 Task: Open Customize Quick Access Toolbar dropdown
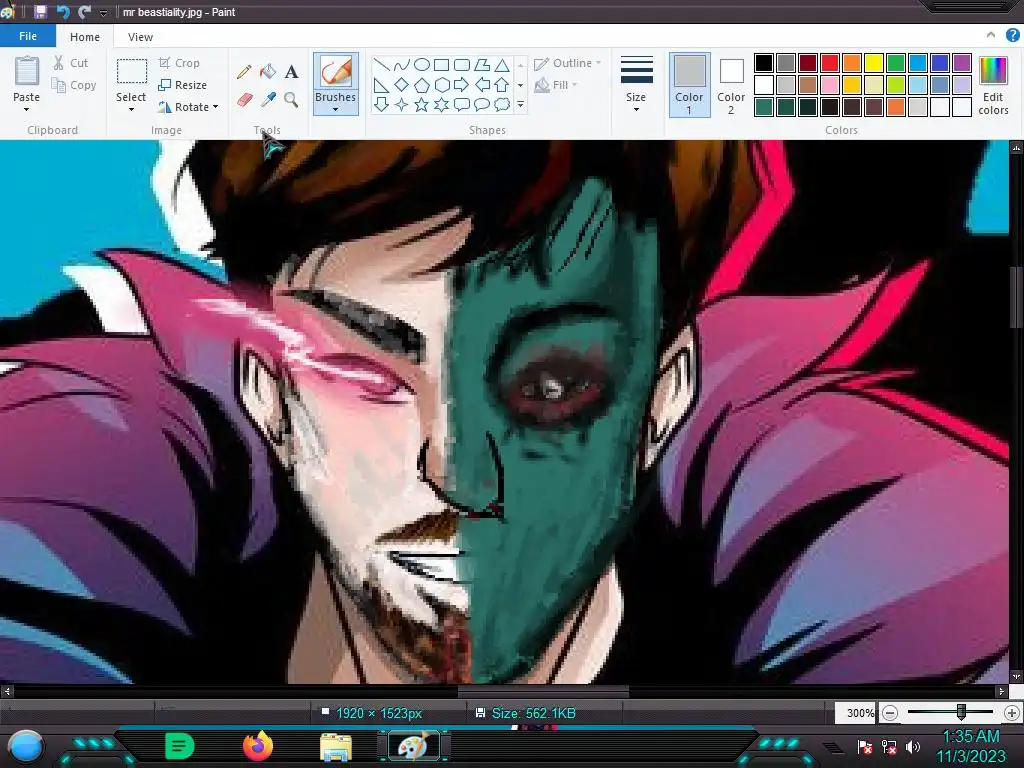[x=103, y=12]
